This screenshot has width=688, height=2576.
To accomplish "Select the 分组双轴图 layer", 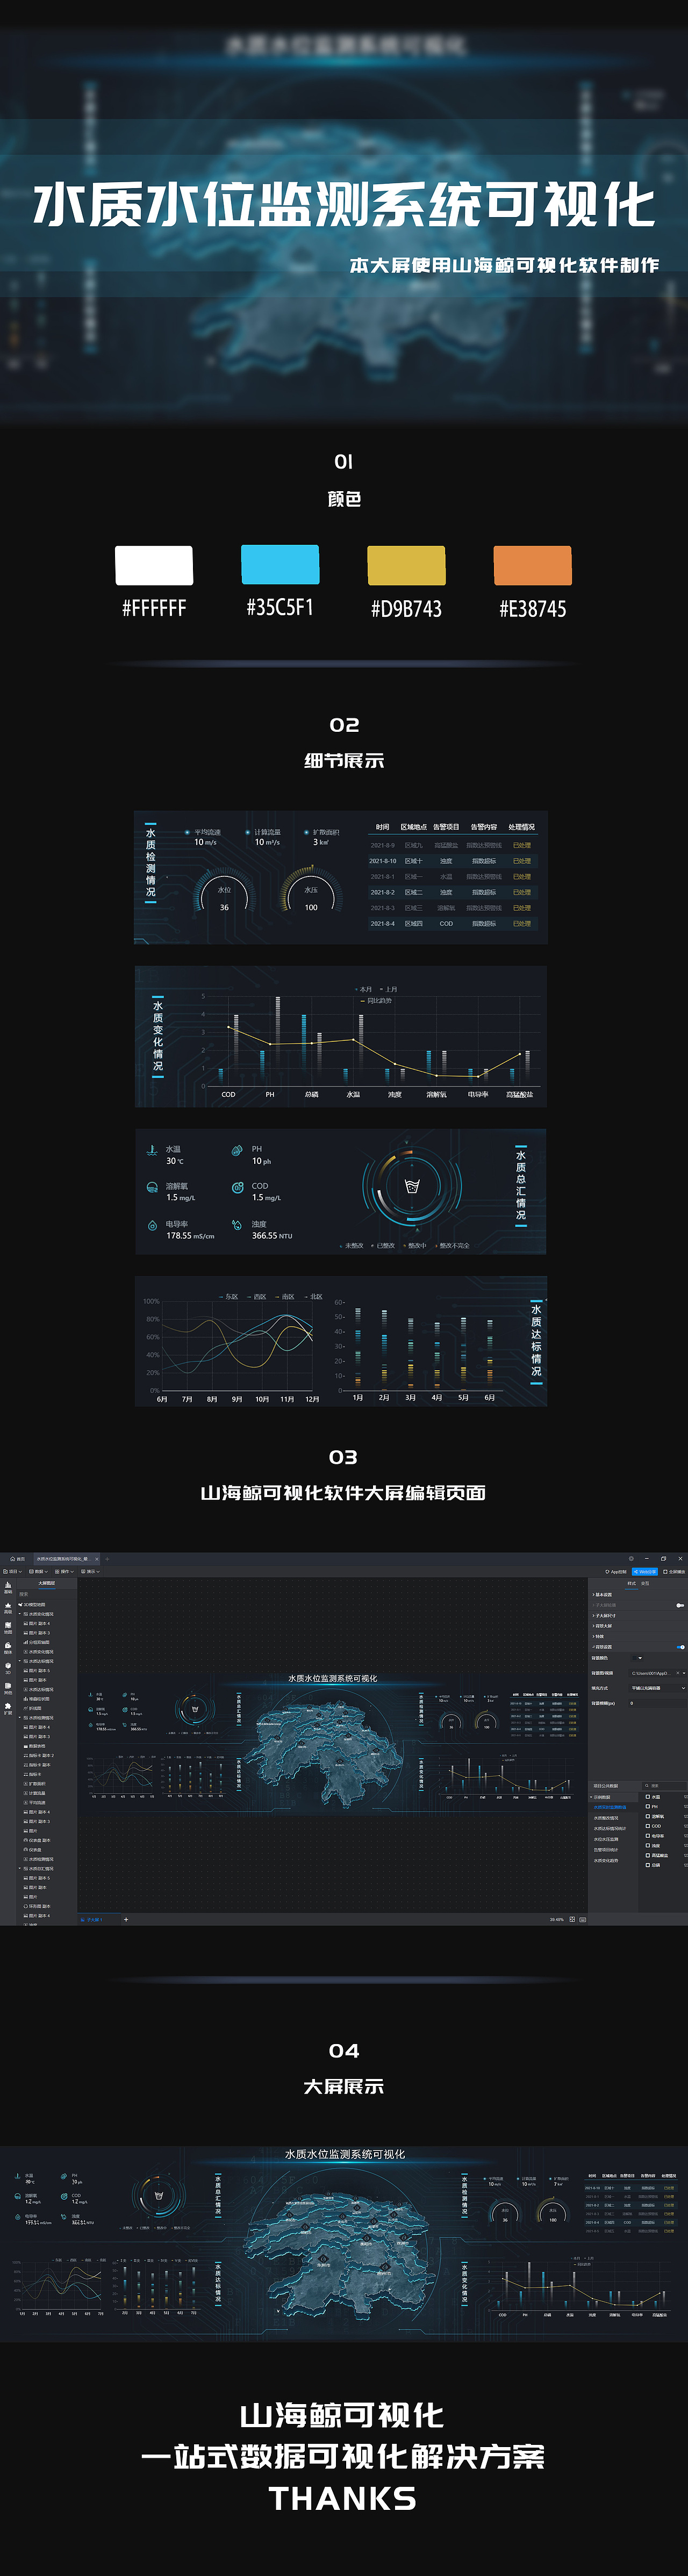I will click(37, 1642).
